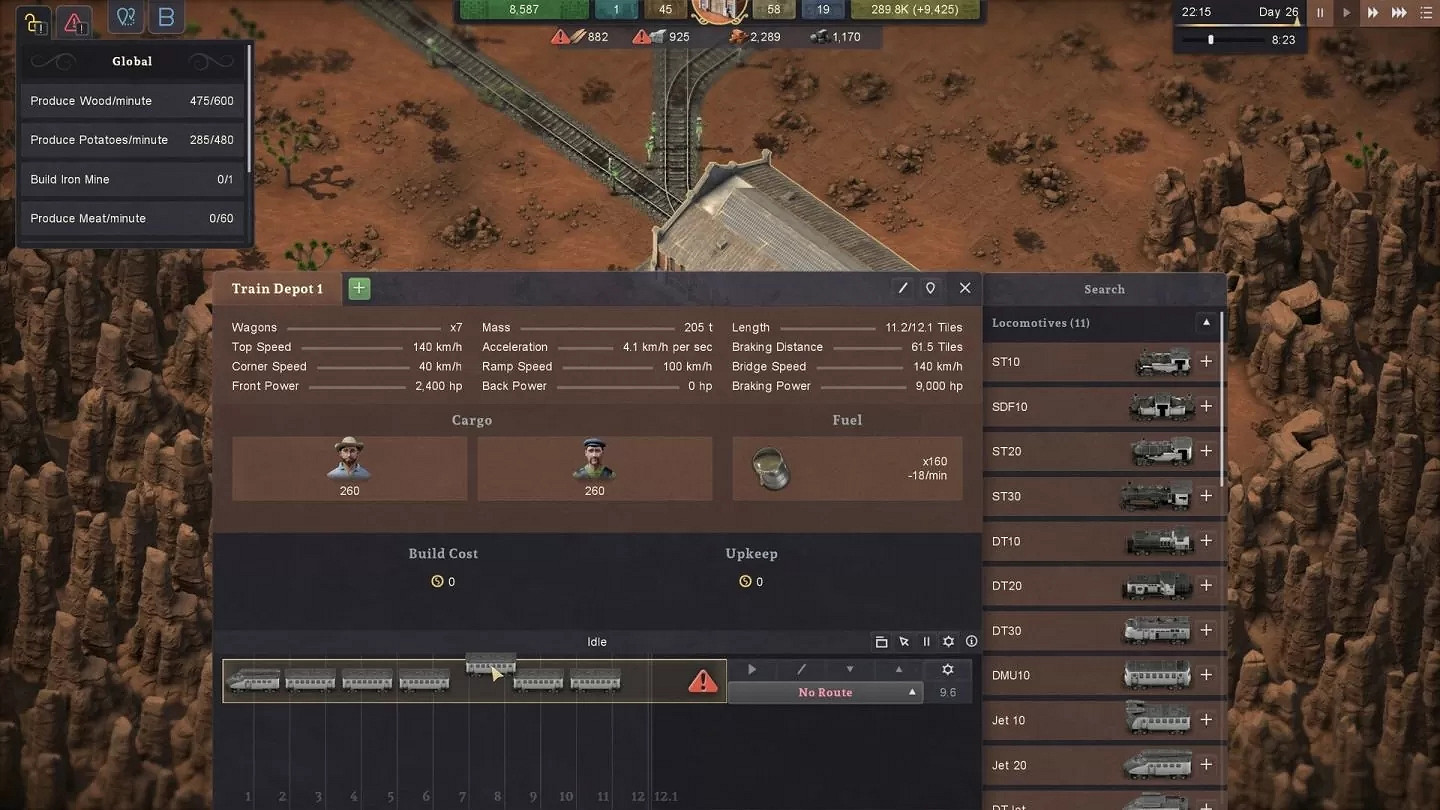Pause the game time

click(x=1320, y=13)
